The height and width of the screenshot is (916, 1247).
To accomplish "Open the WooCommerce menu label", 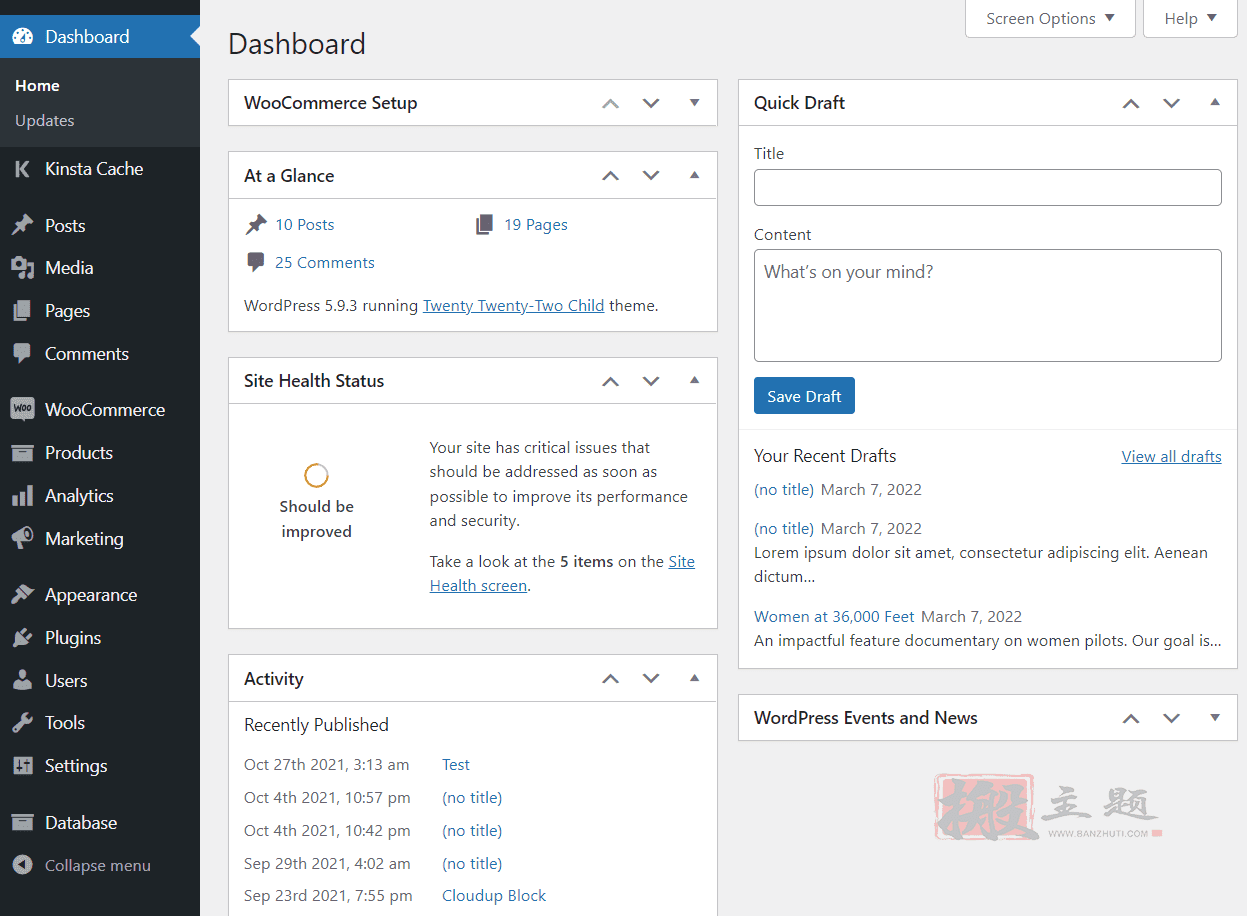I will (105, 410).
